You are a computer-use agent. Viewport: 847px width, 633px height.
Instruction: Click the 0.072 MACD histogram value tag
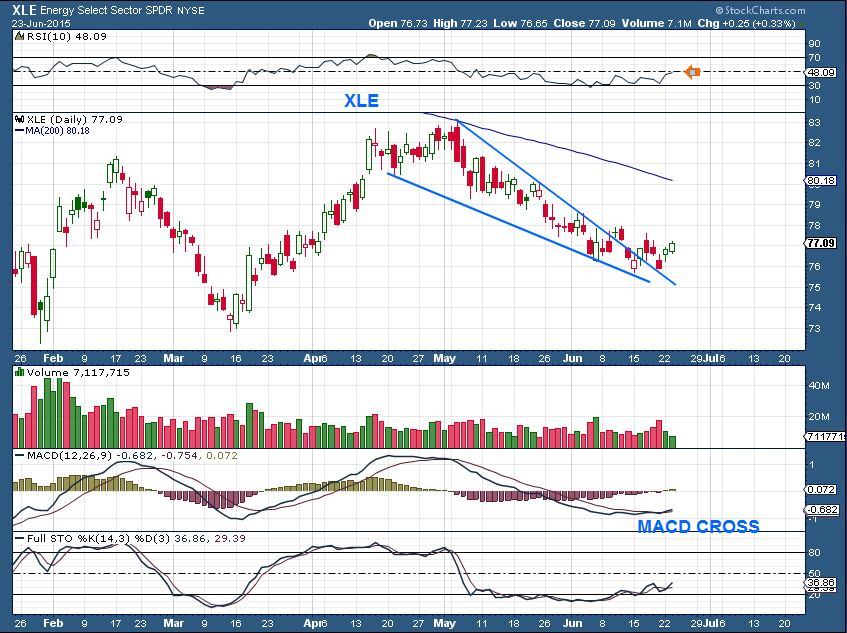[x=822, y=489]
